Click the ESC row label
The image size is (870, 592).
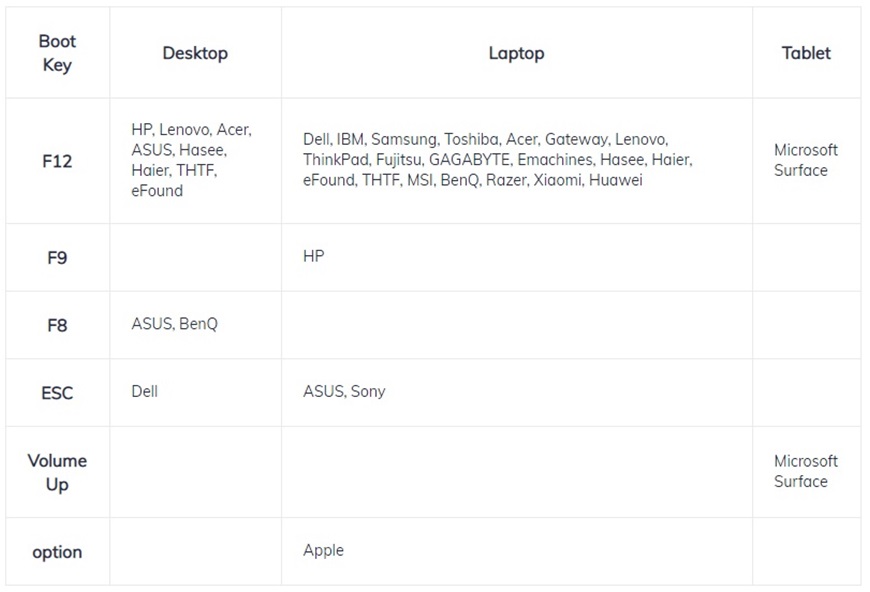(x=57, y=393)
